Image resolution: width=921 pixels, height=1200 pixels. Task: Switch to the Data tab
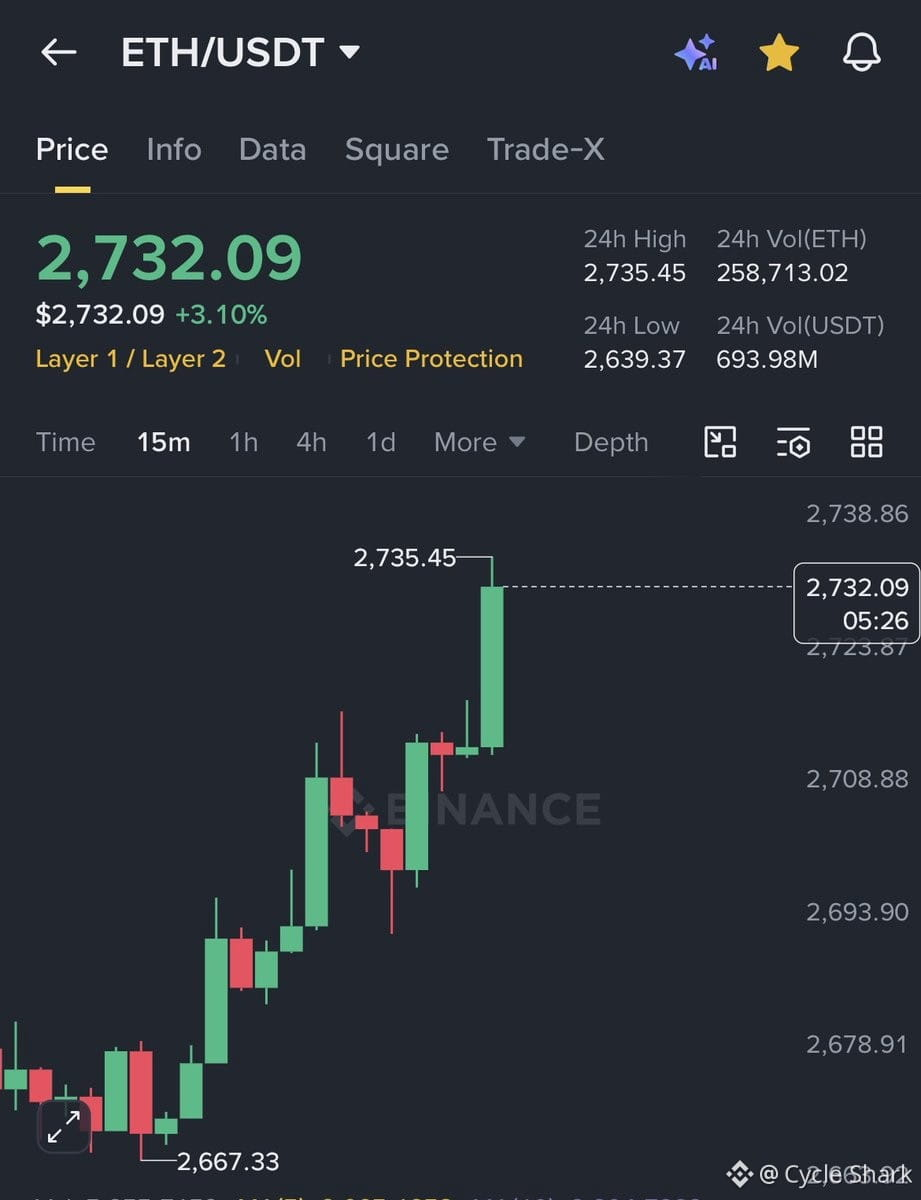tap(272, 150)
